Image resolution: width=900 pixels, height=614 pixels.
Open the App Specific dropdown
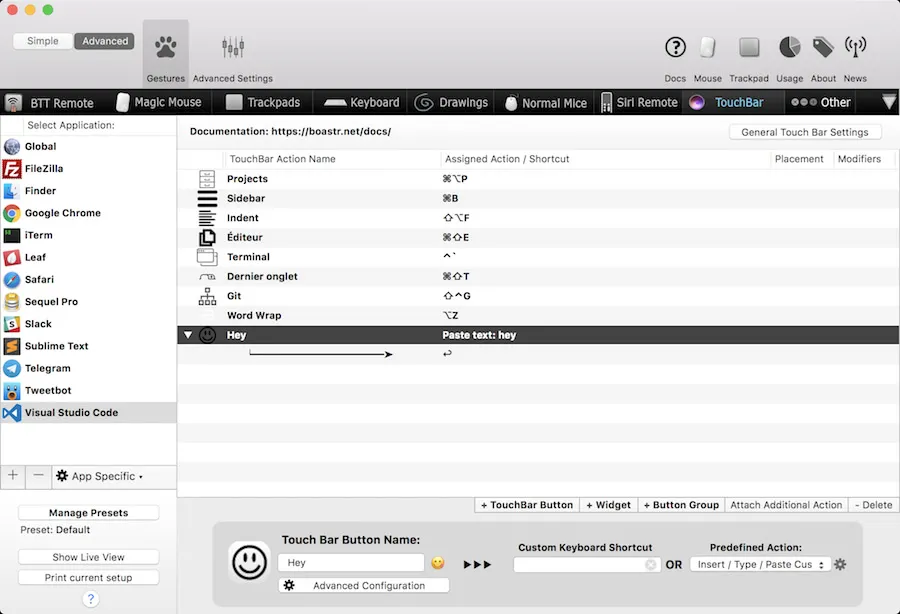(x=99, y=476)
